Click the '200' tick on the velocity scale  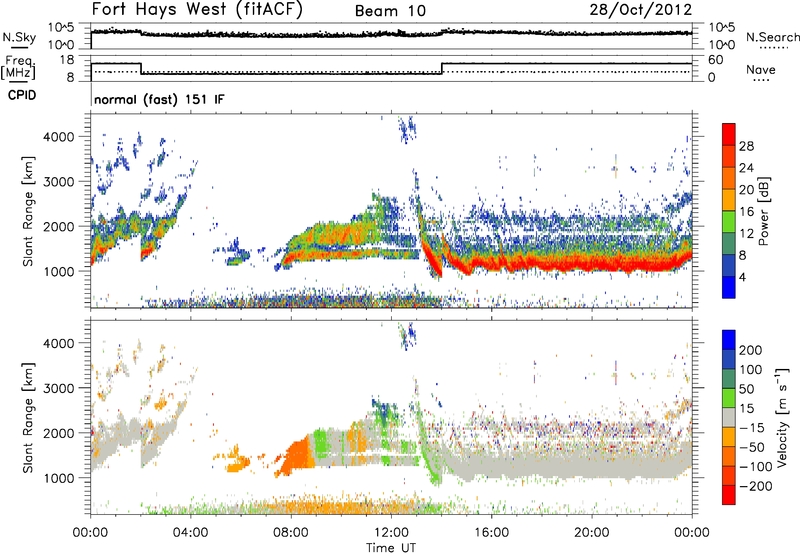click(x=751, y=350)
